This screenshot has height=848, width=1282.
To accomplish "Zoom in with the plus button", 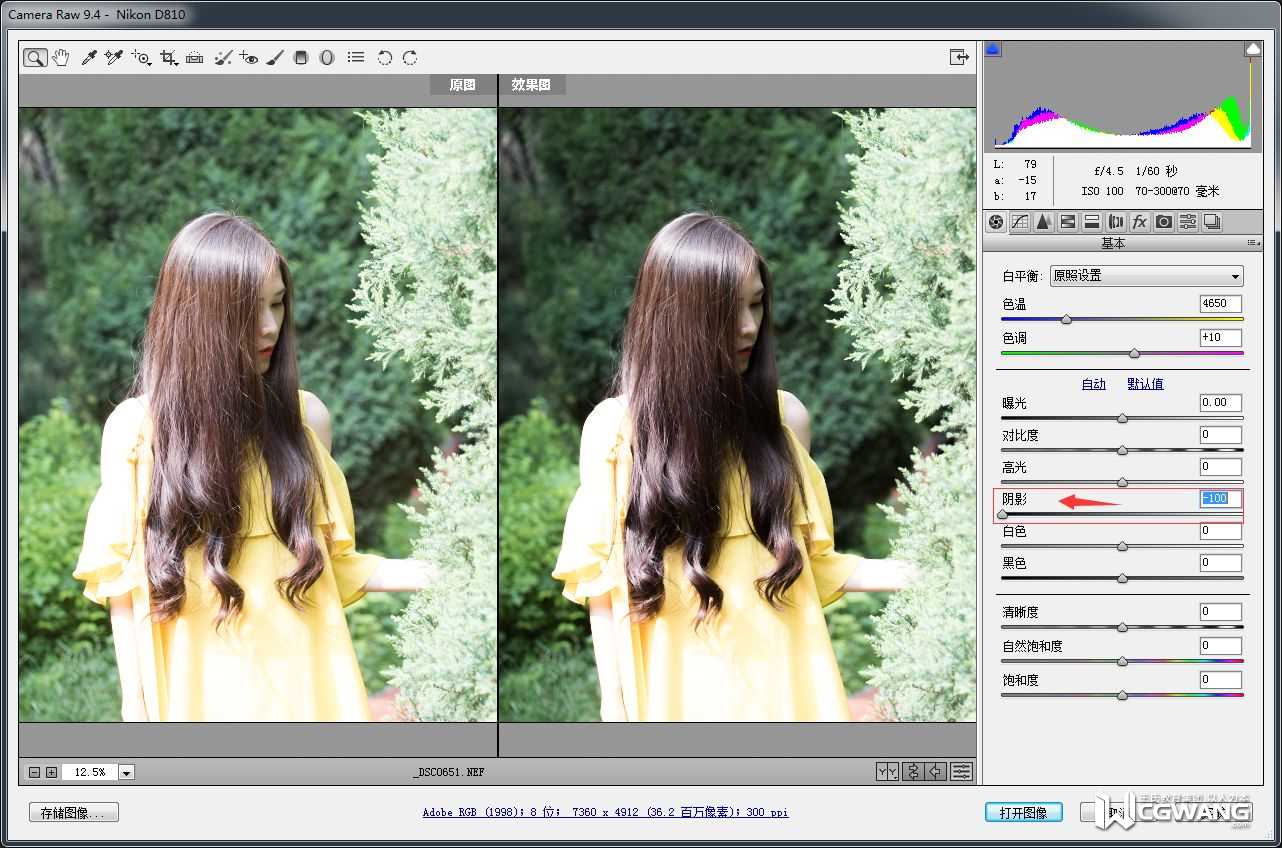I will (x=51, y=772).
